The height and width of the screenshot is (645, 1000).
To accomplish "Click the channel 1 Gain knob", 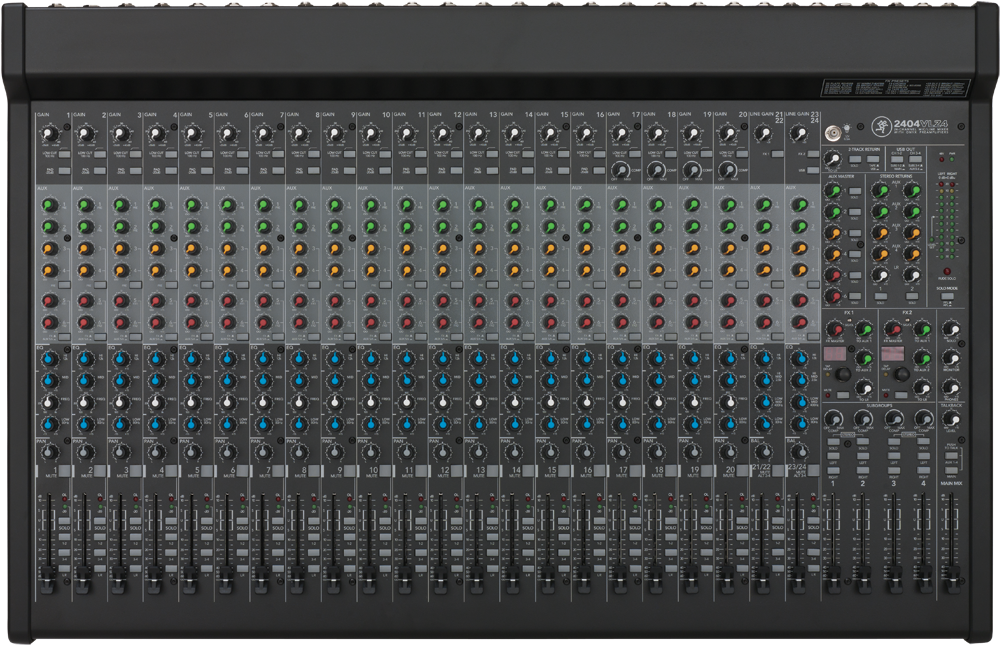I will tap(47, 134).
